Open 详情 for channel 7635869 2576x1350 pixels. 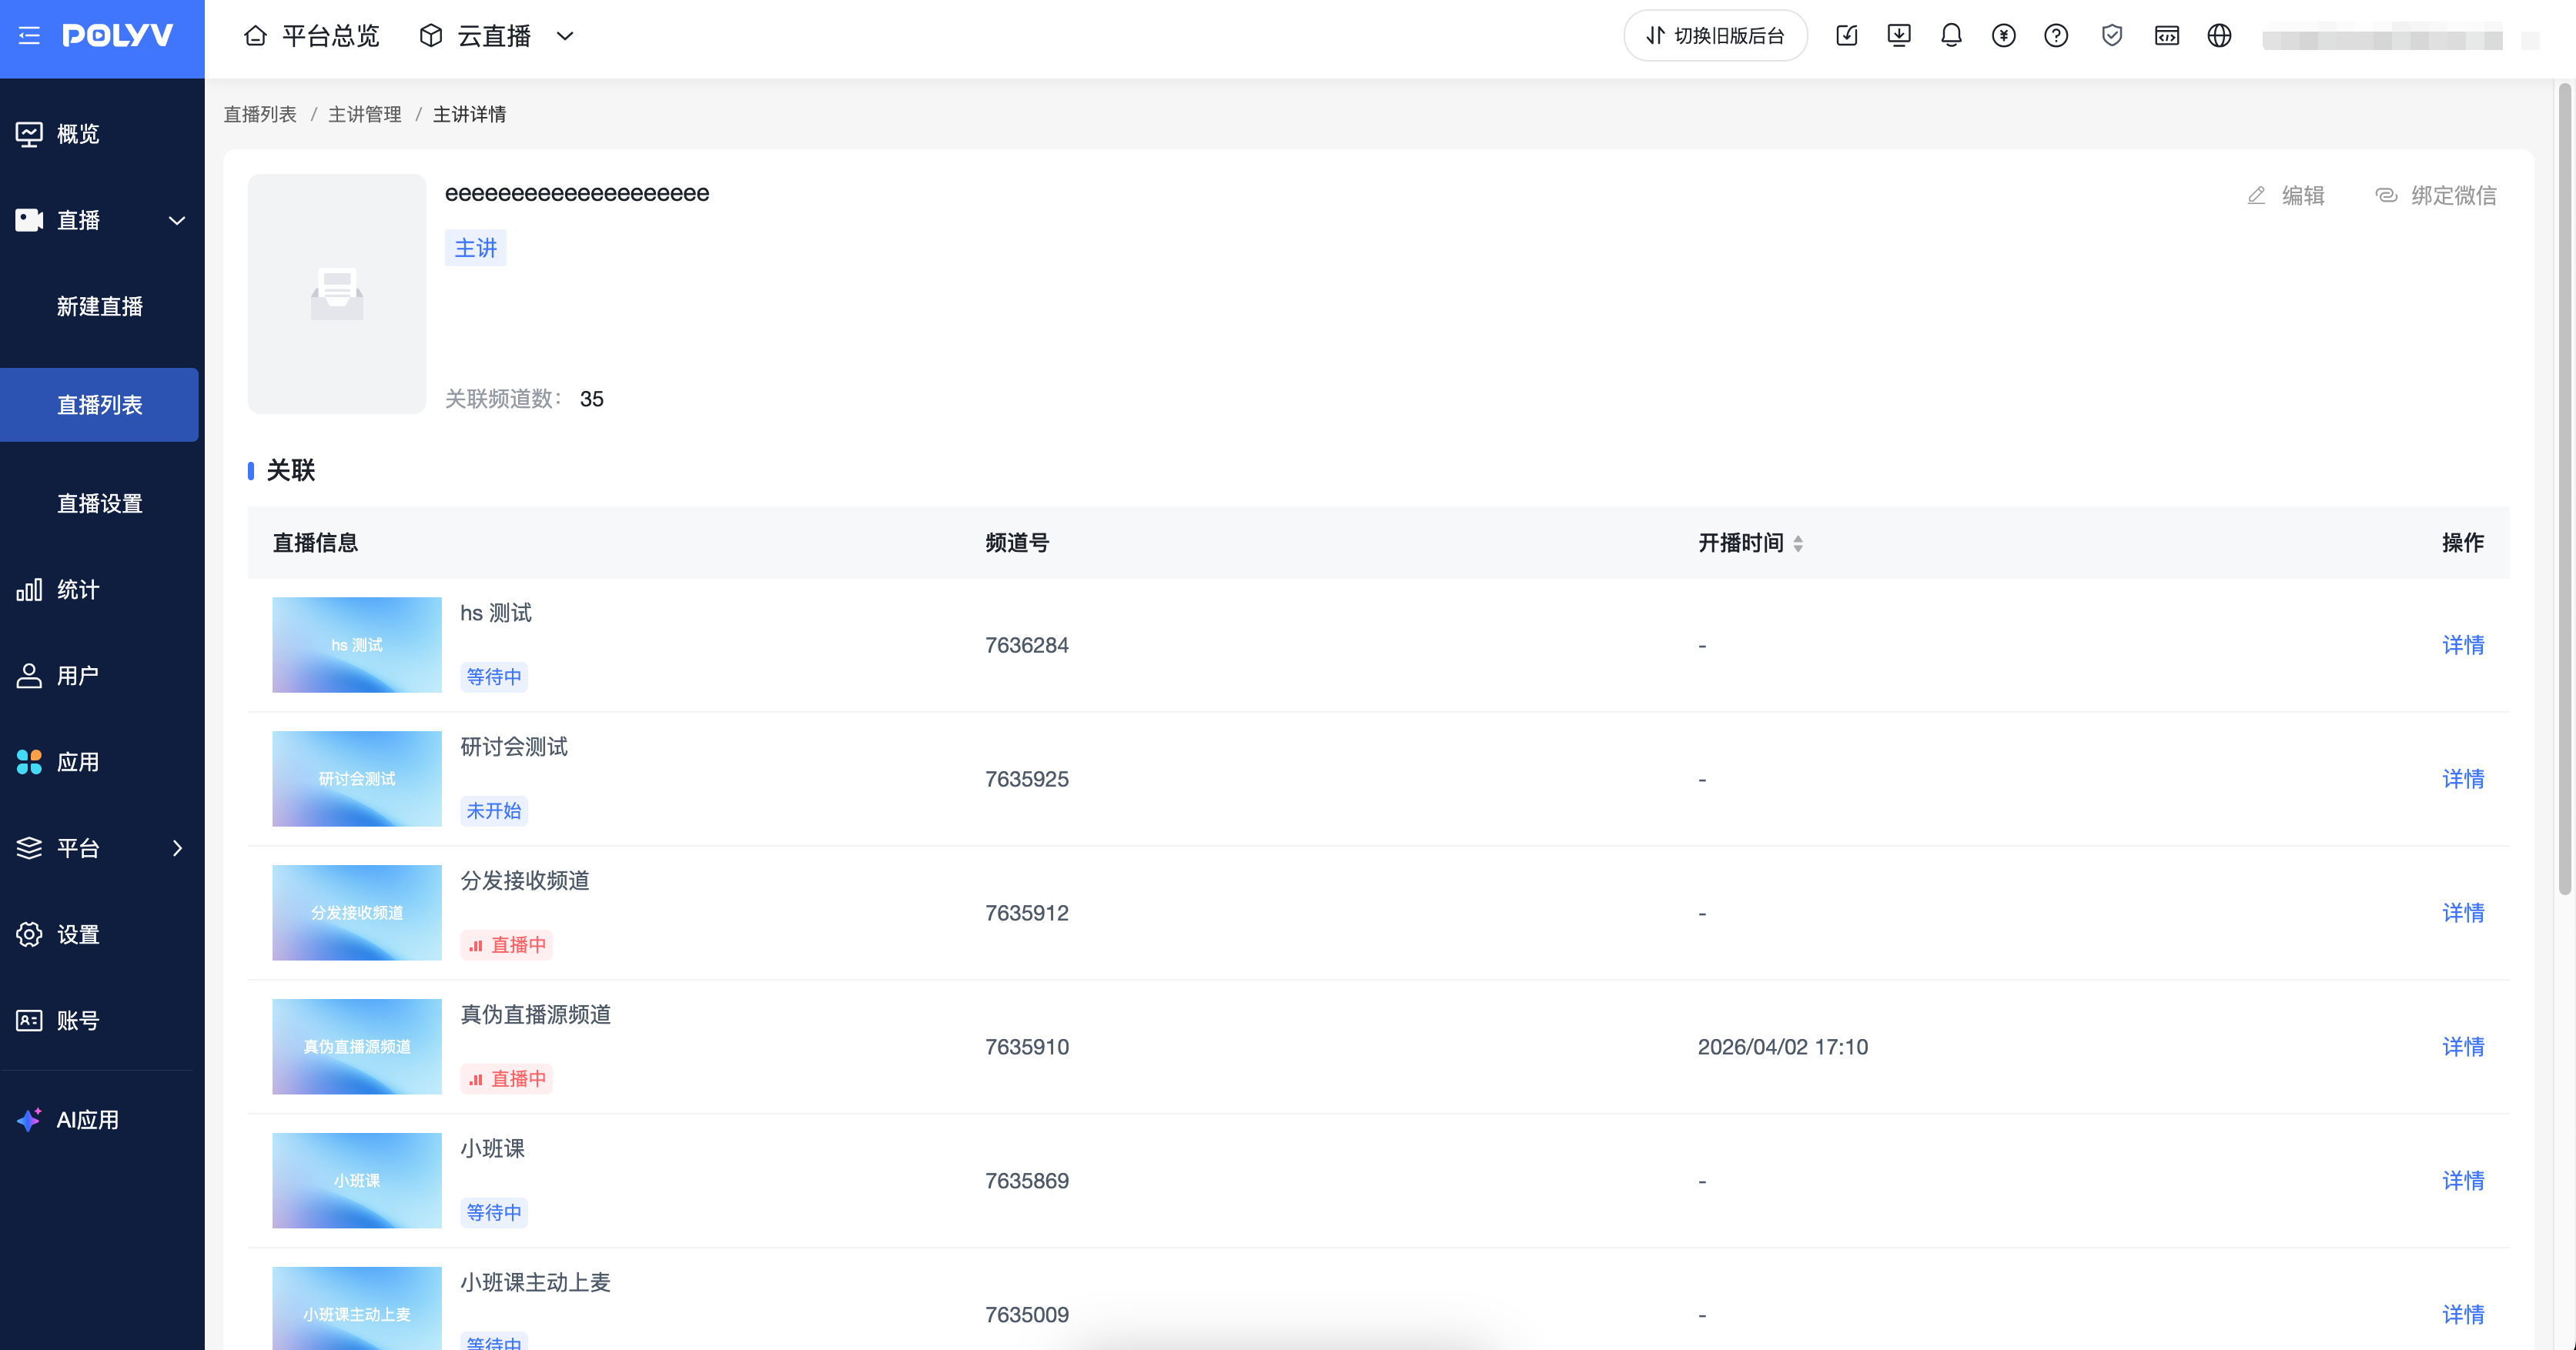[2463, 1181]
